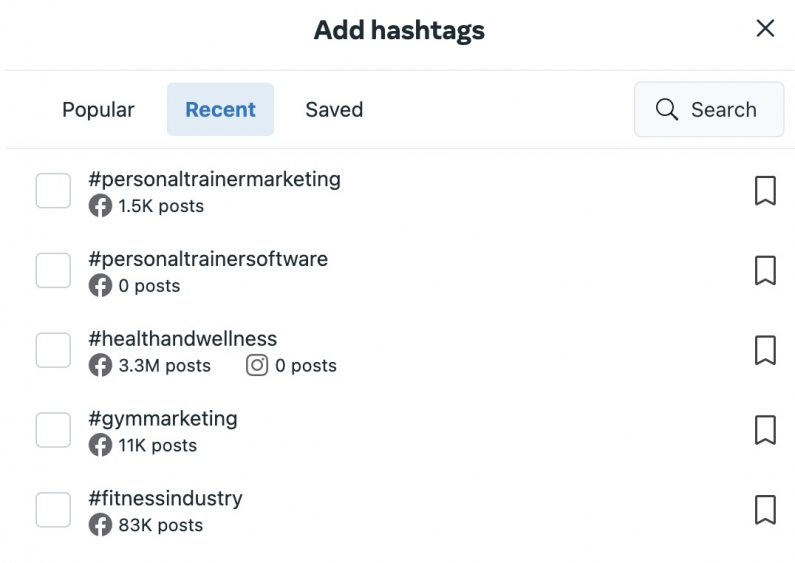Enable the #gymmarketing checkbox
Viewport: 795px width, 563px height.
53,431
